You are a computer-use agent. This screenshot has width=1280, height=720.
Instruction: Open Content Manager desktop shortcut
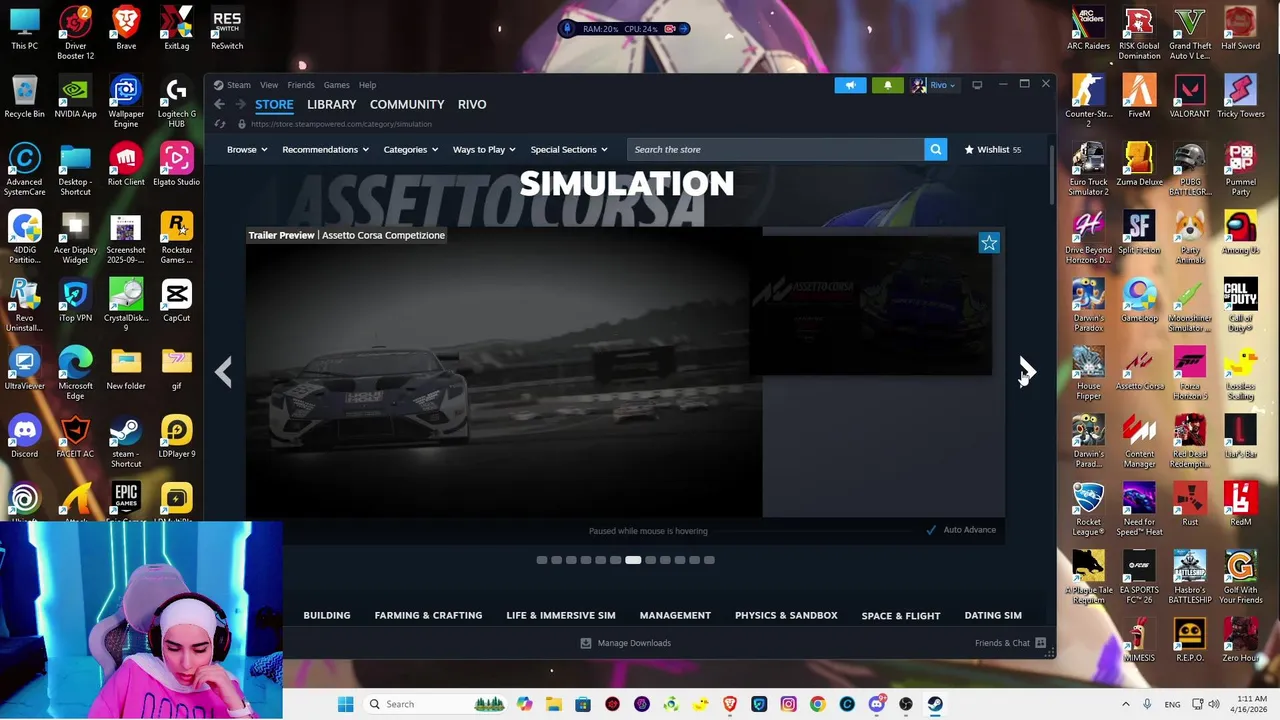pyautogui.click(x=1139, y=438)
